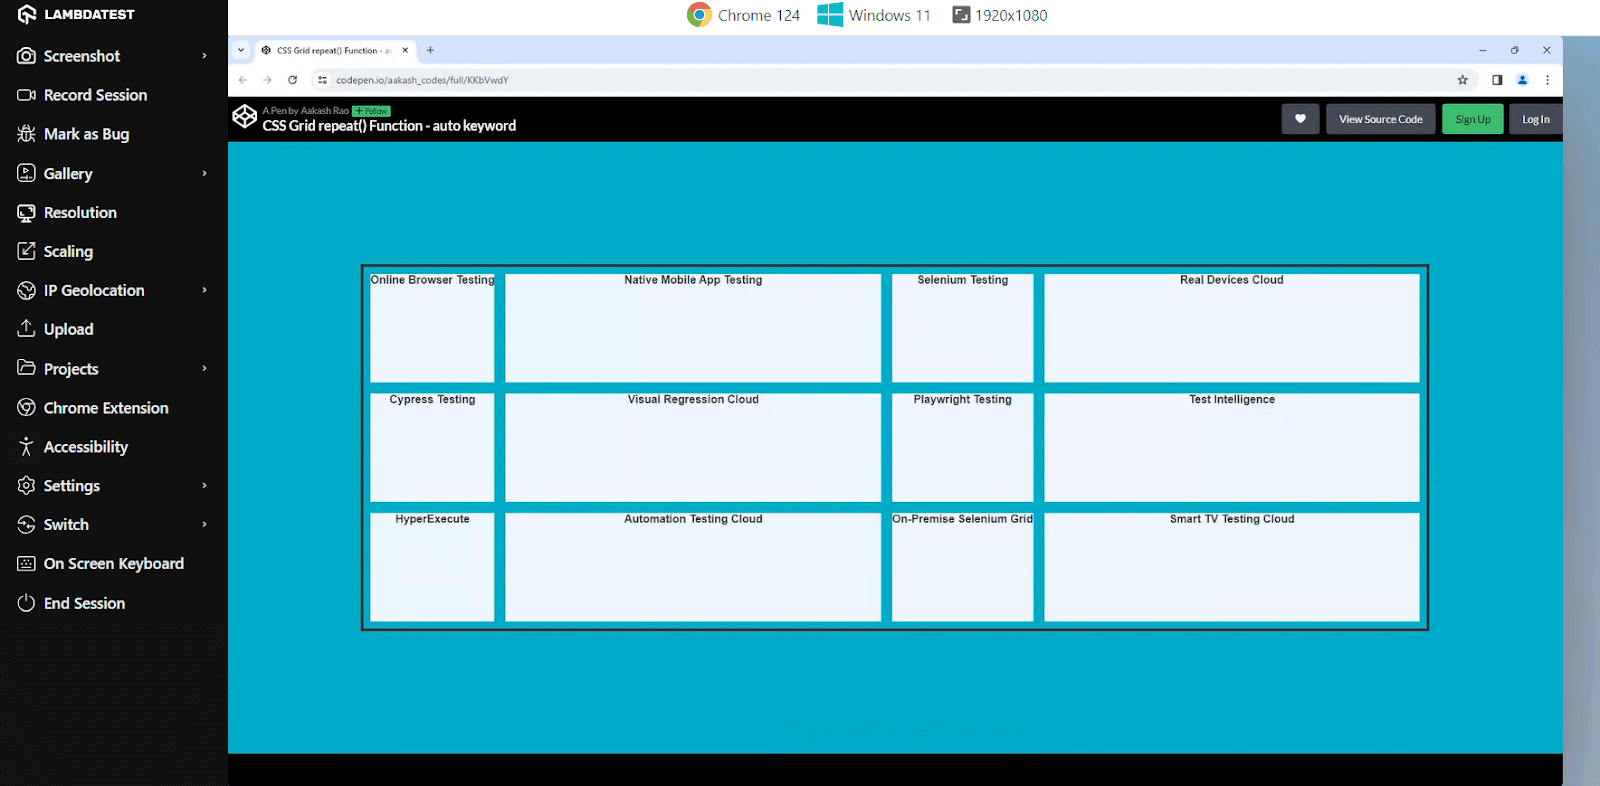1600x786 pixels.
Task: Close the CSS Grid repeat() browser tab
Action: click(x=405, y=50)
